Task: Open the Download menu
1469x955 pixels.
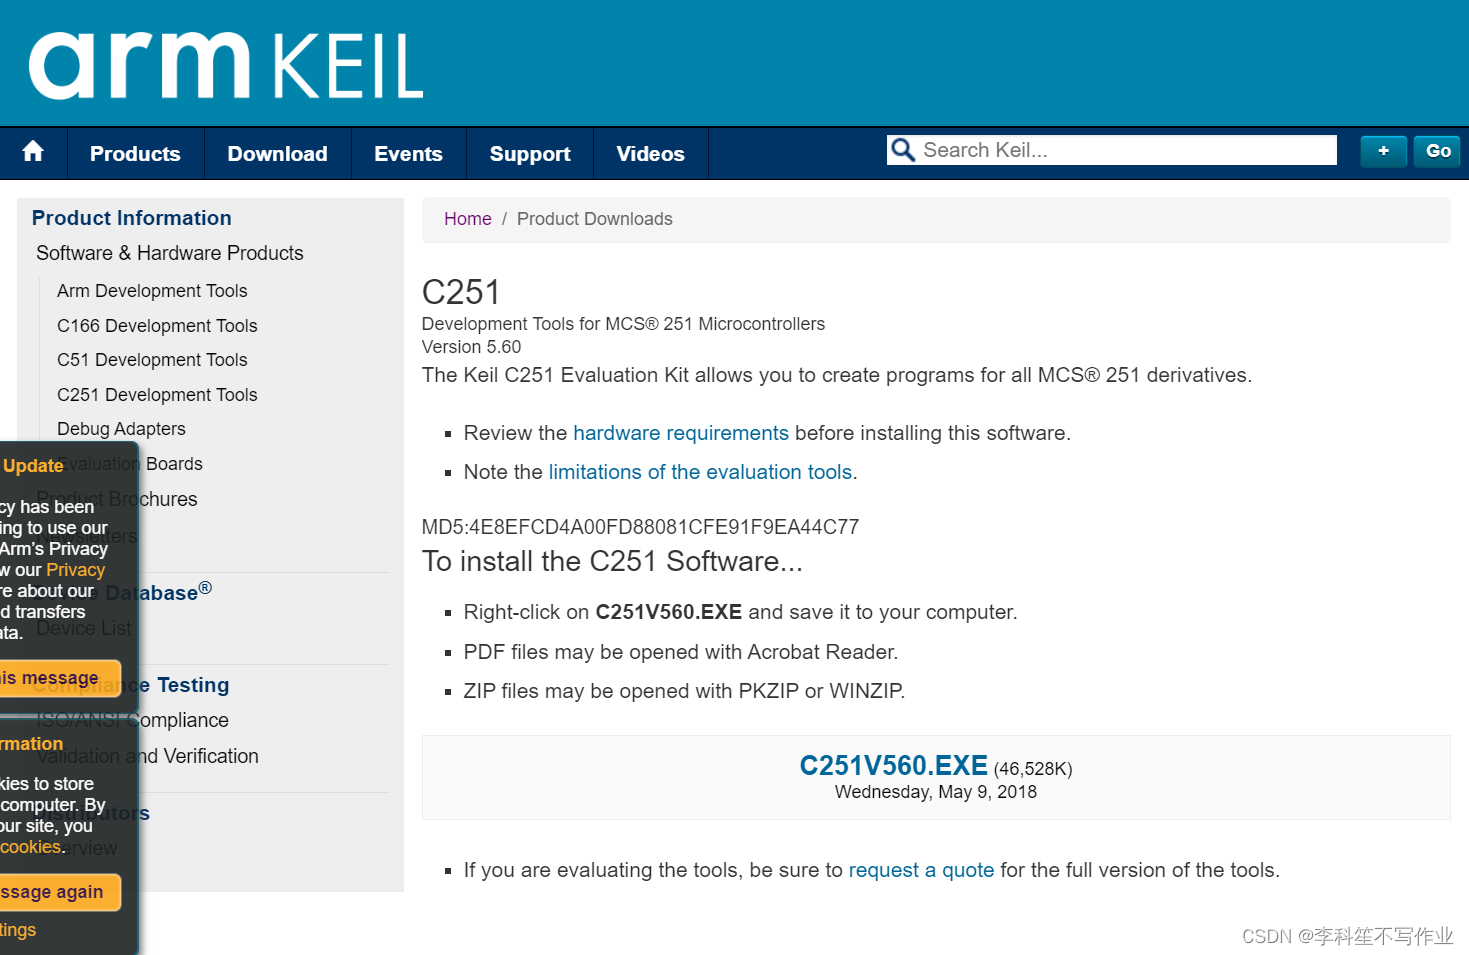Action: coord(277,154)
